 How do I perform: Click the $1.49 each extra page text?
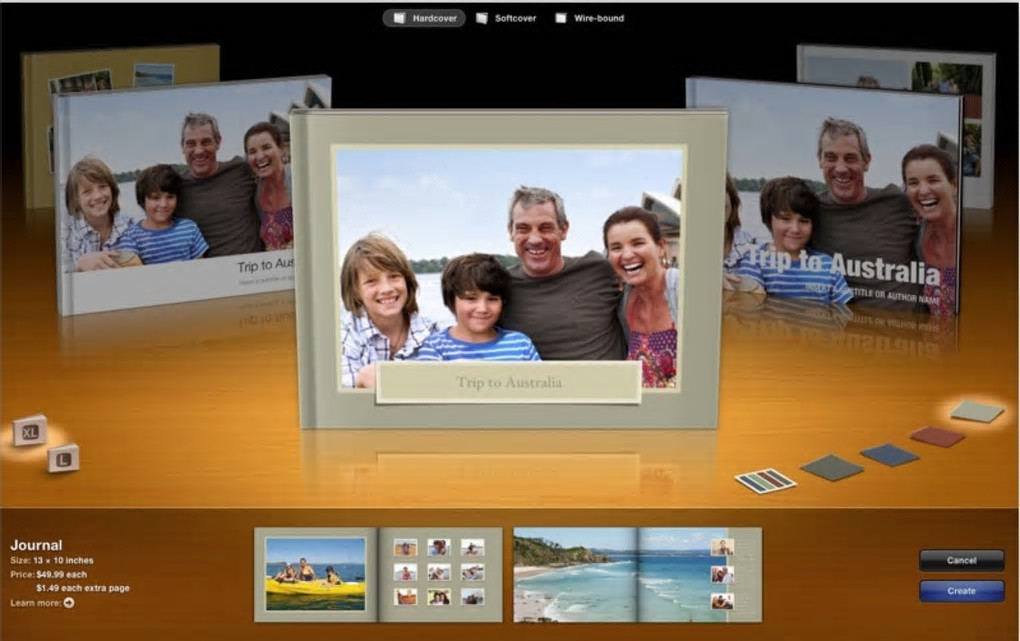(83, 588)
